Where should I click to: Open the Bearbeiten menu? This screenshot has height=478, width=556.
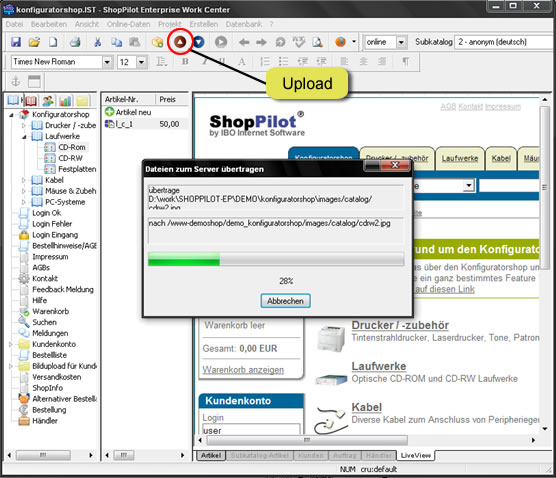pyautogui.click(x=49, y=24)
